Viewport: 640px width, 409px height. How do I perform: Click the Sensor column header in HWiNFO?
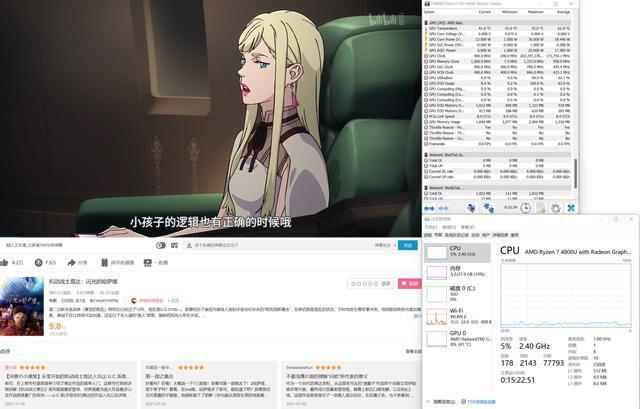click(429, 12)
